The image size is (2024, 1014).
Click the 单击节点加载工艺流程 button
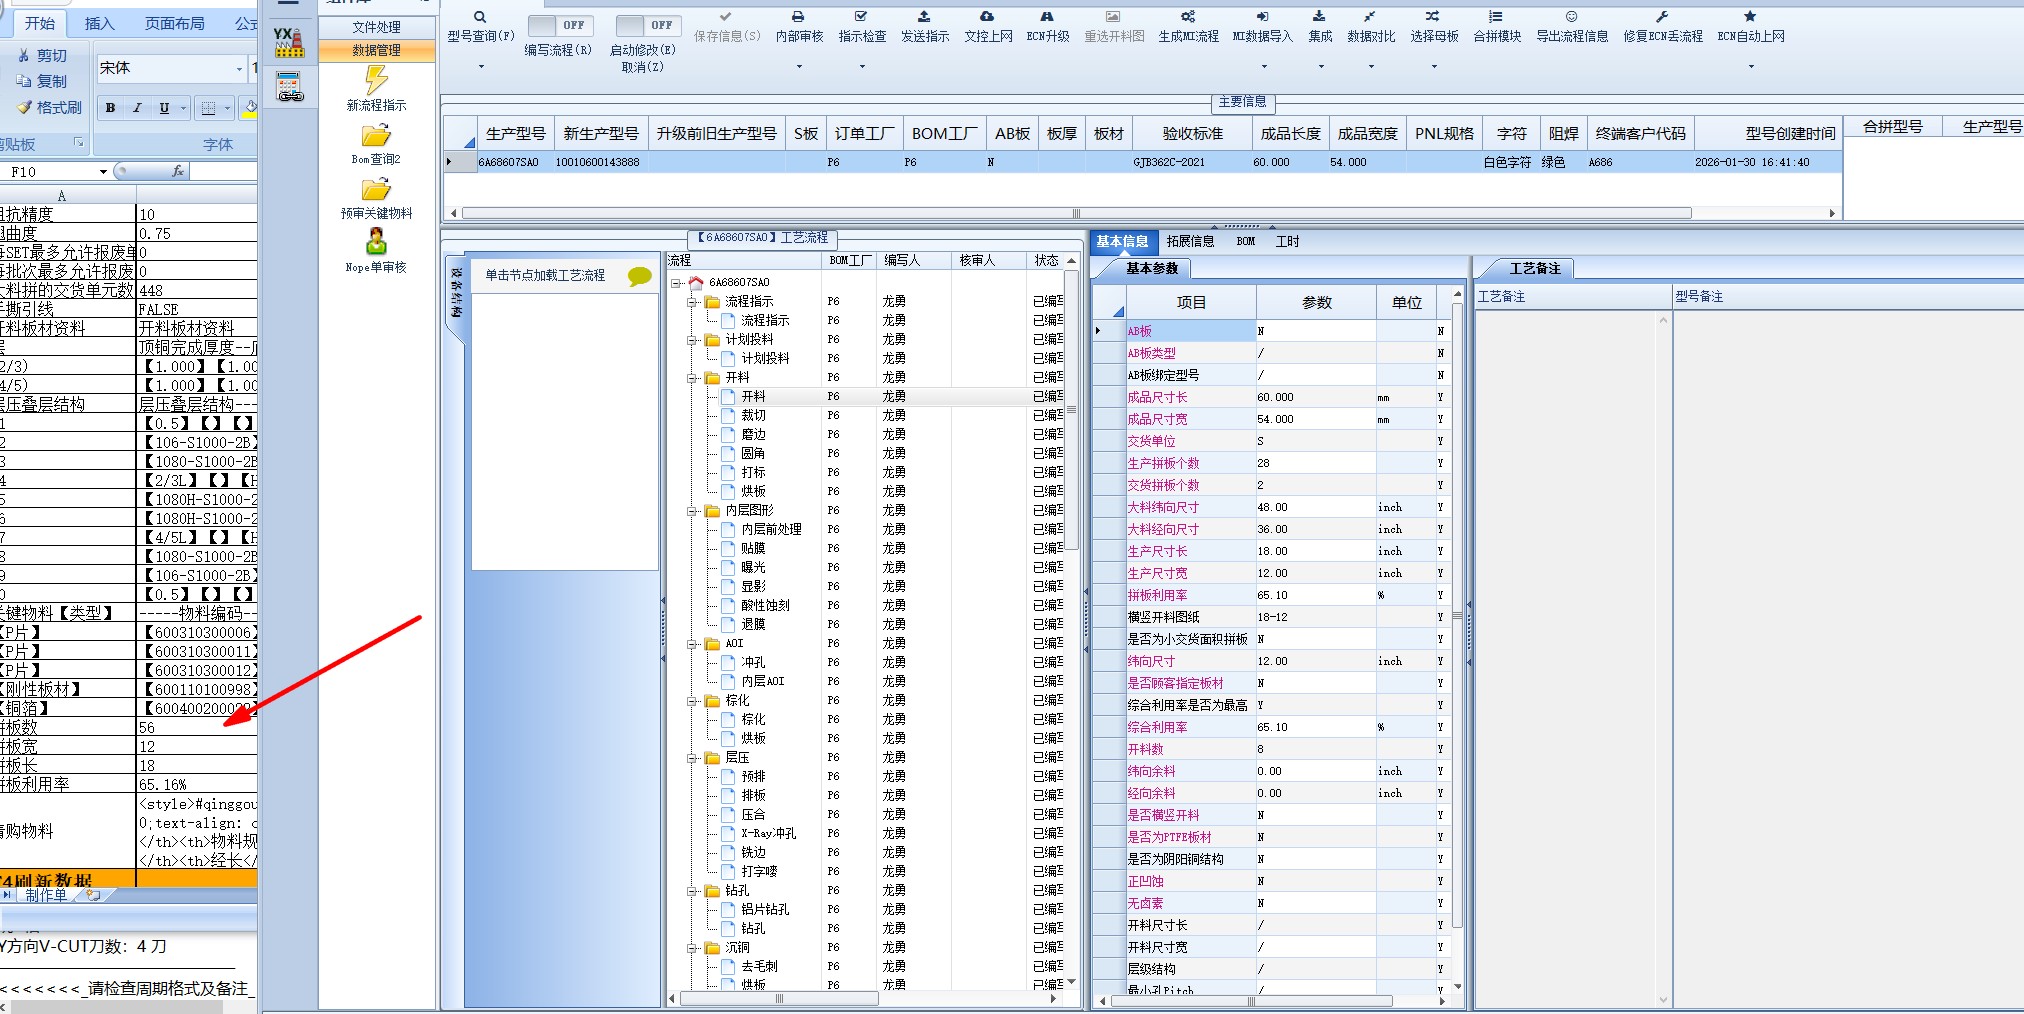coord(545,275)
